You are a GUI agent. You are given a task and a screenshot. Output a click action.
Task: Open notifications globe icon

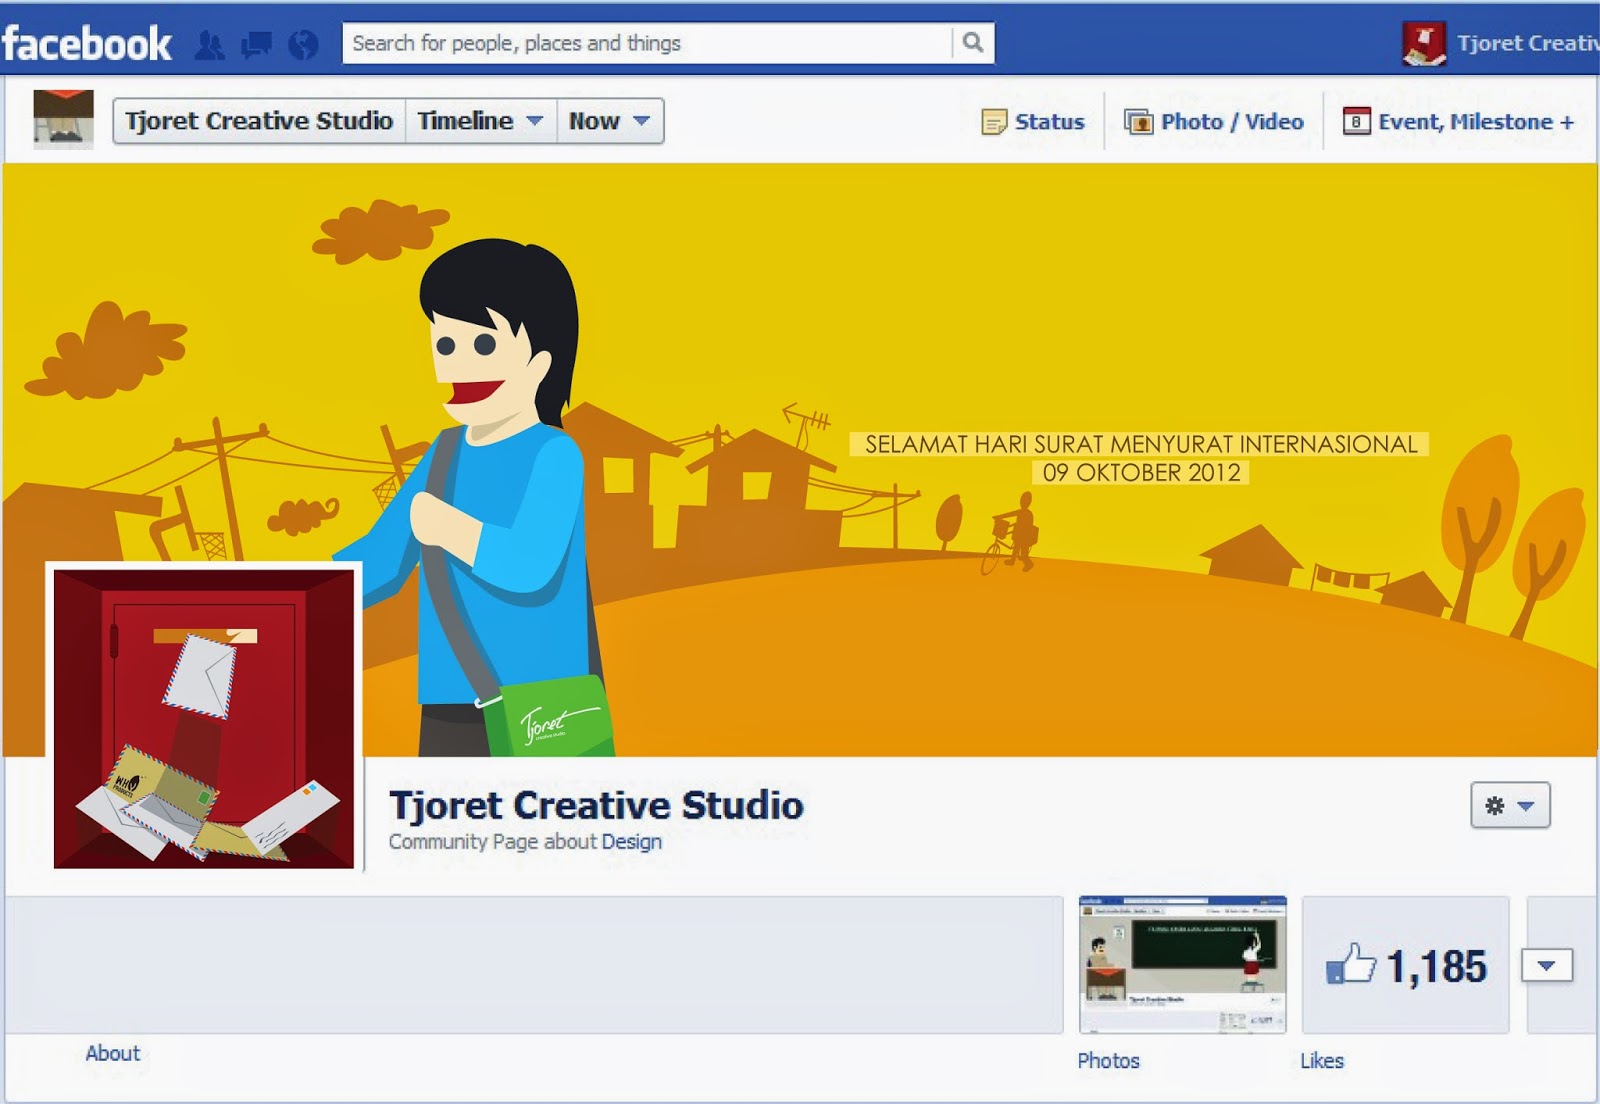tap(303, 44)
